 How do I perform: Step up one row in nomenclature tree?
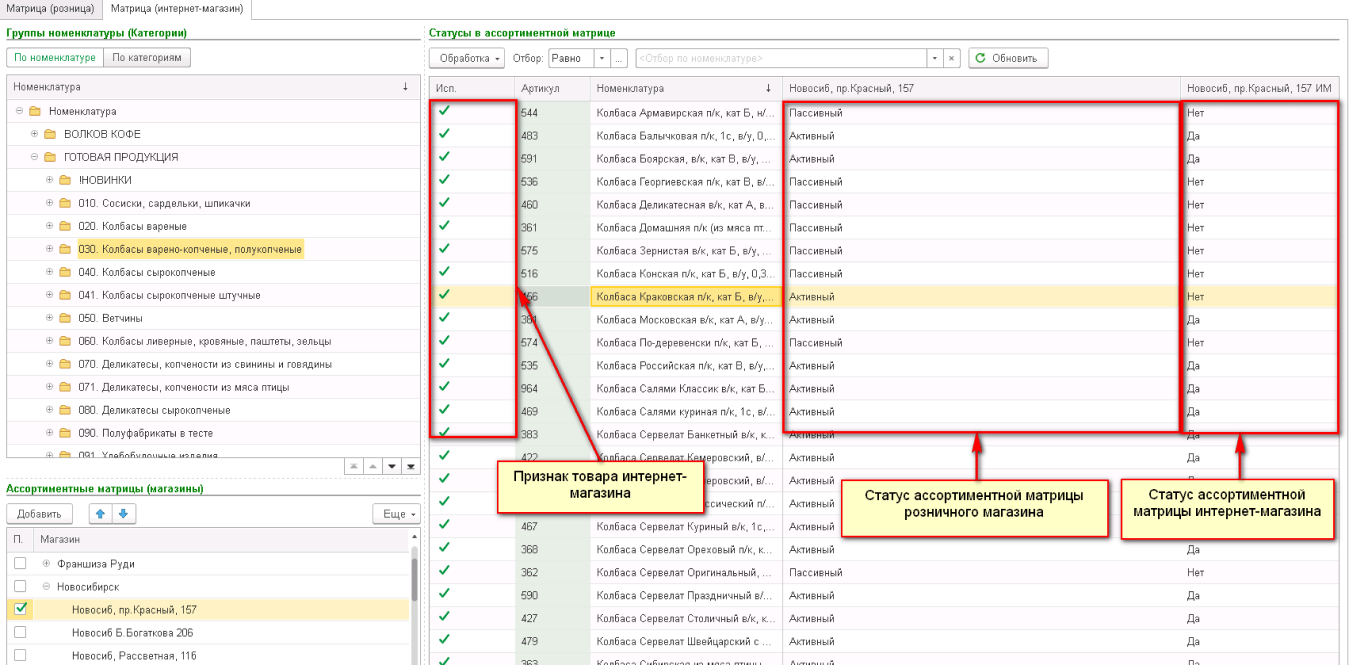[372, 467]
